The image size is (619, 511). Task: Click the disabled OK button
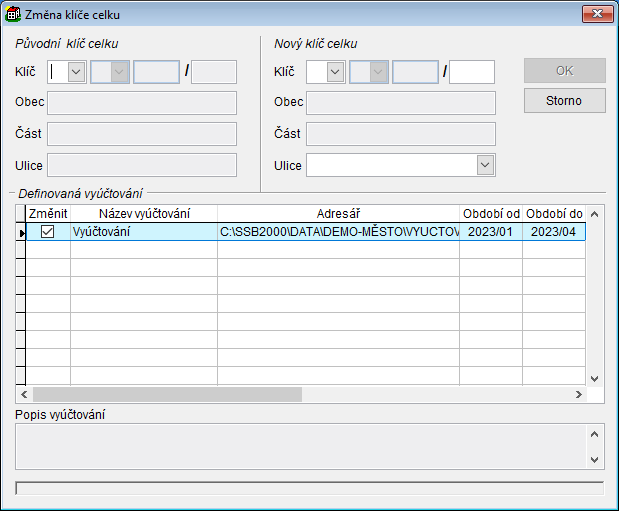(564, 71)
